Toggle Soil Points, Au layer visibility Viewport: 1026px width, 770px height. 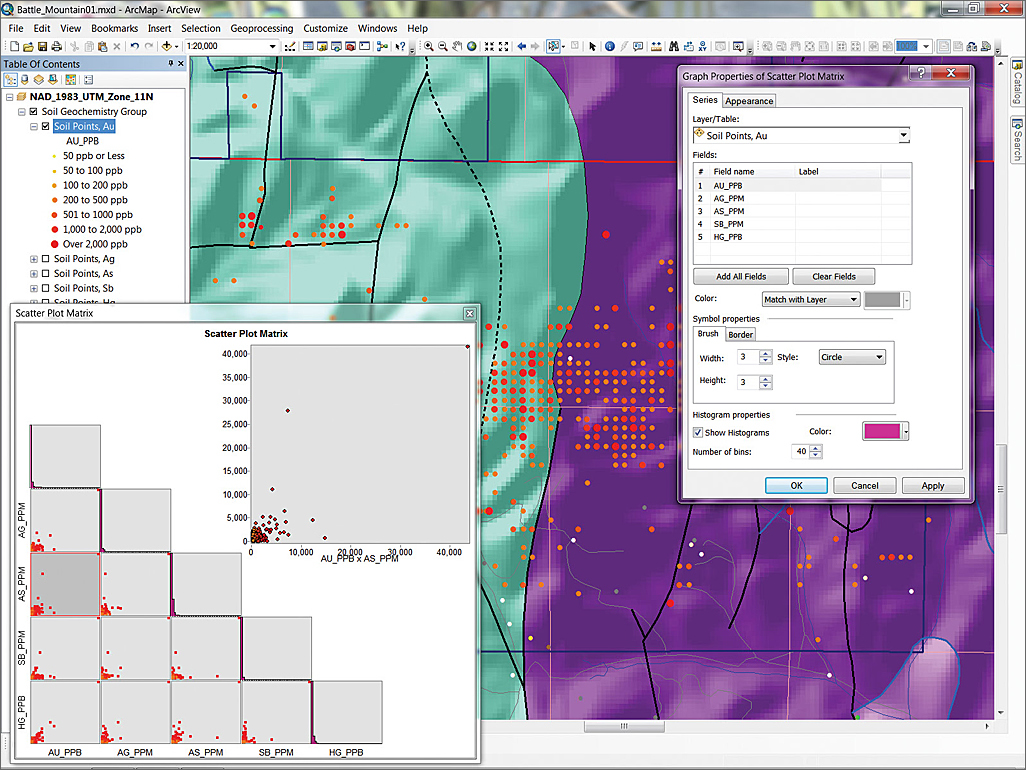(x=46, y=127)
